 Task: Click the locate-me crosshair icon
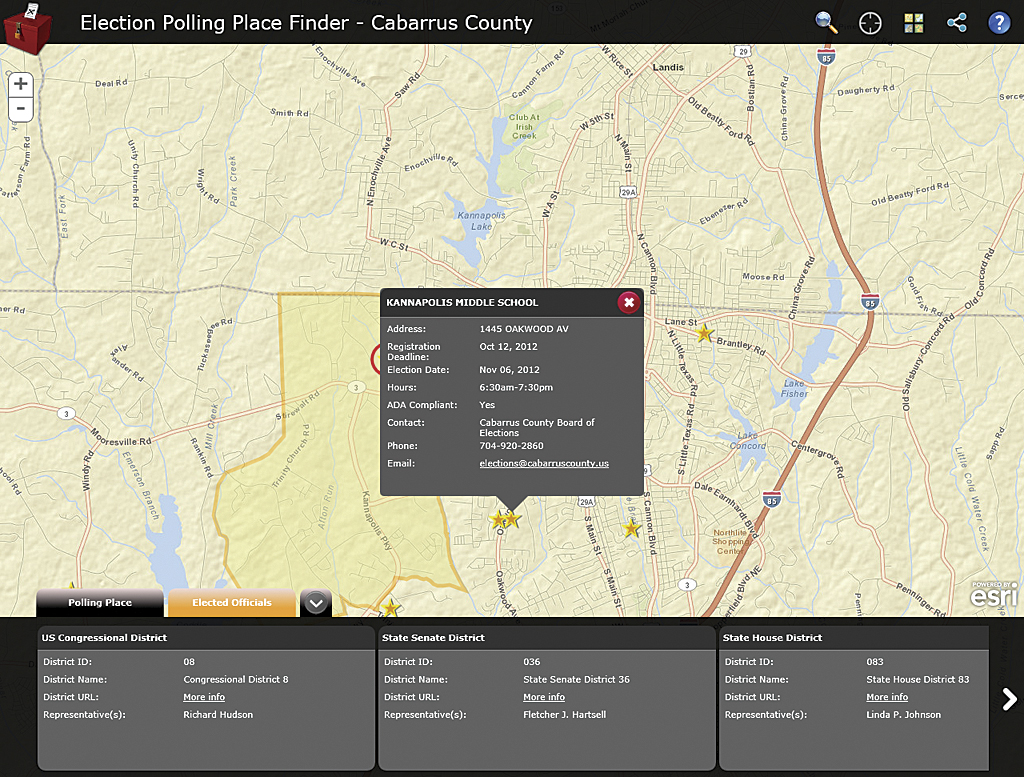(x=870, y=23)
